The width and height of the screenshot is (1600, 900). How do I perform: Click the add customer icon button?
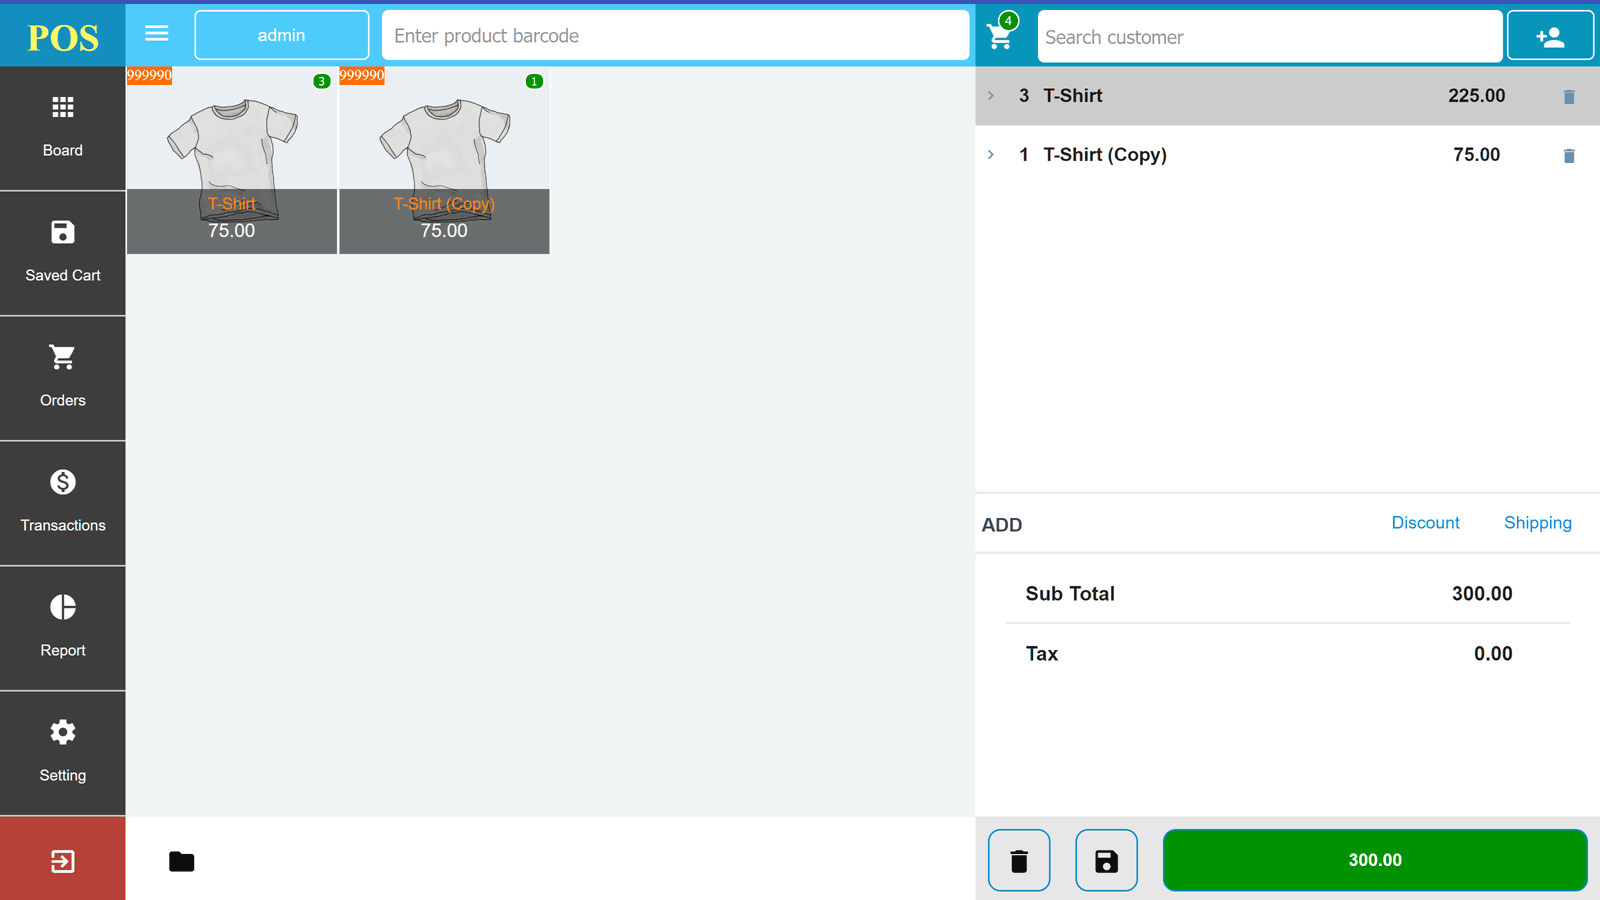tap(1550, 37)
